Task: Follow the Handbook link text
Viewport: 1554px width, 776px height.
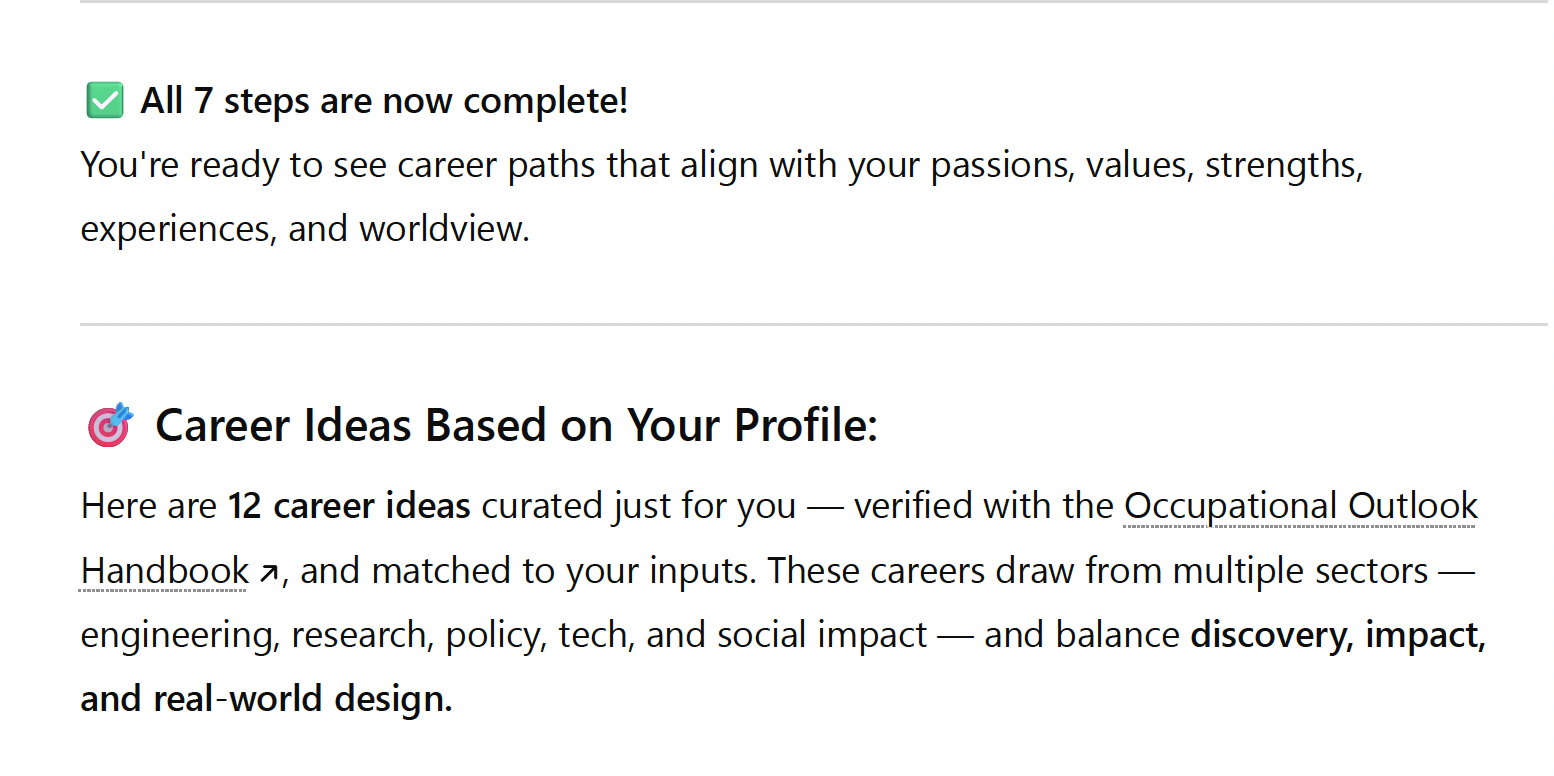Action: pos(165,571)
